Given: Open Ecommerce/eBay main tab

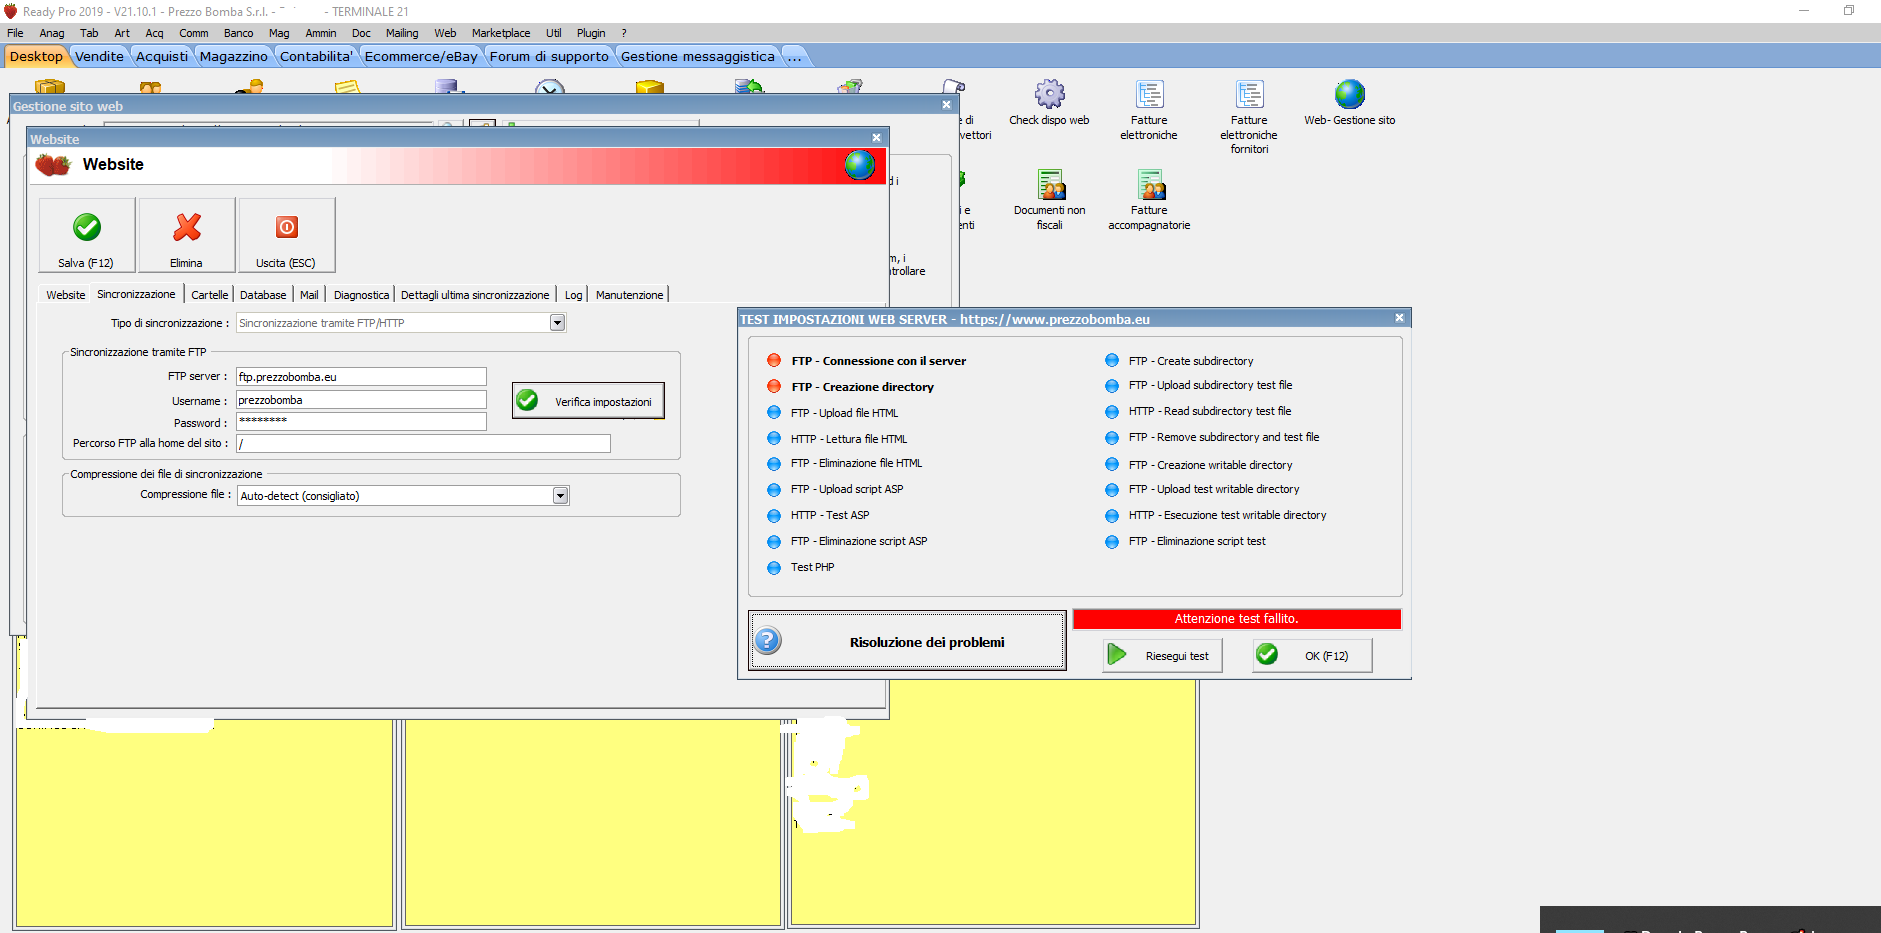Looking at the screenshot, I should click(421, 56).
